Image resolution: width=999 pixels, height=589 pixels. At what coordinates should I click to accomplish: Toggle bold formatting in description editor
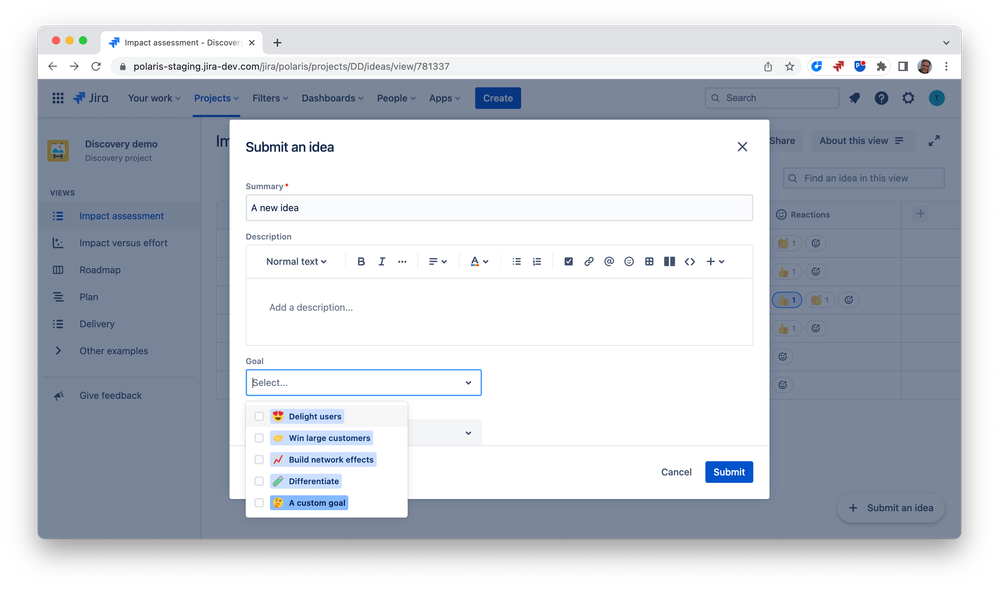[x=361, y=261]
